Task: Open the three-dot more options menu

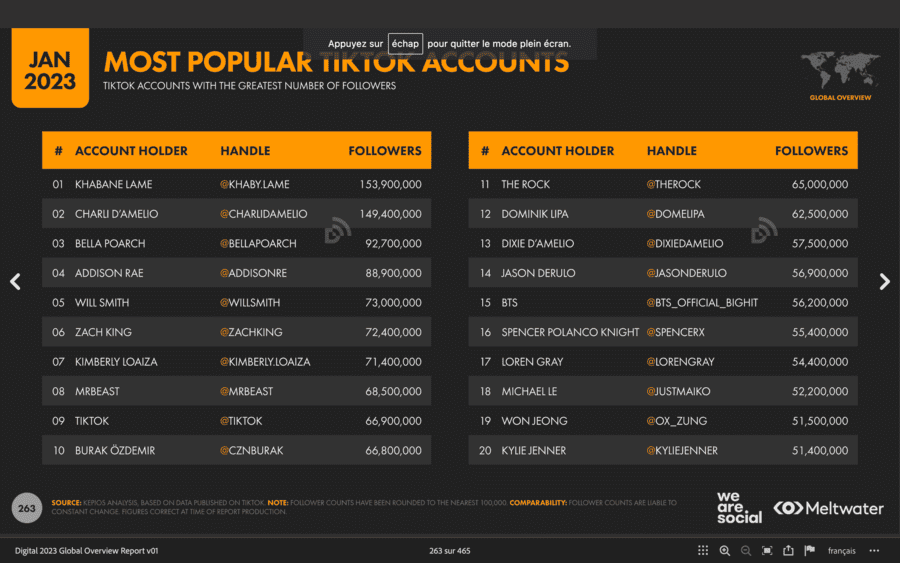Action: [874, 551]
